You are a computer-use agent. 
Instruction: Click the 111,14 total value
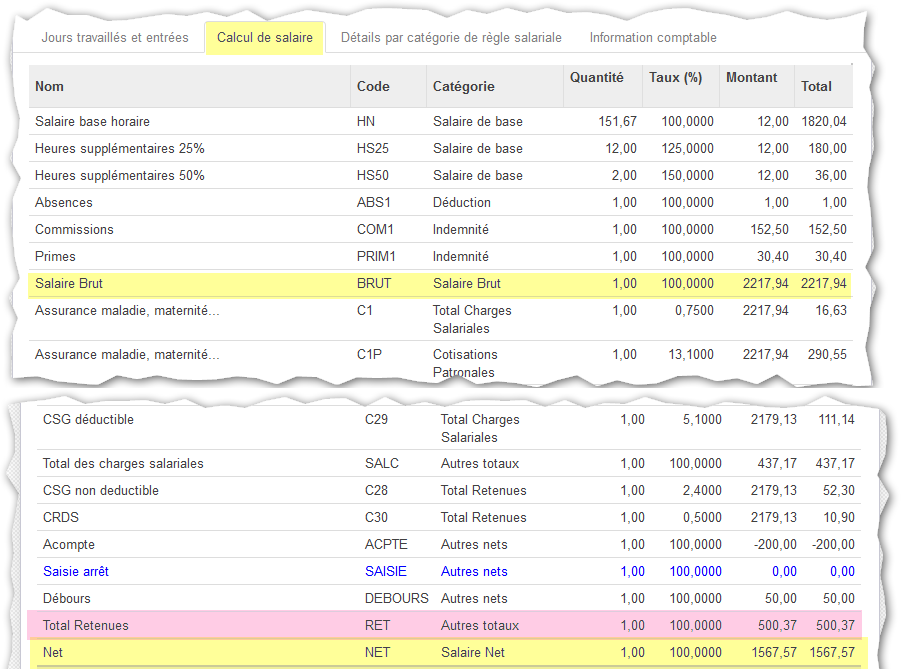pos(836,420)
